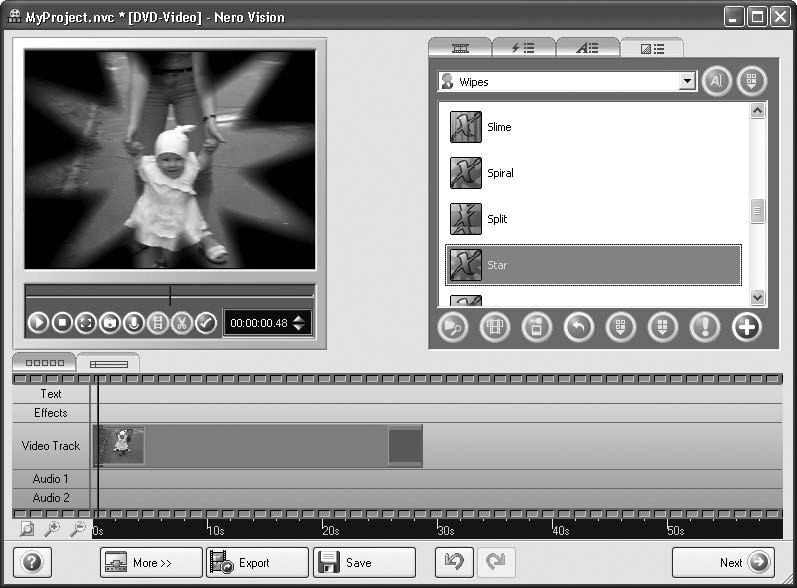
Task: Click time stepper up arrow
Action: 299,318
